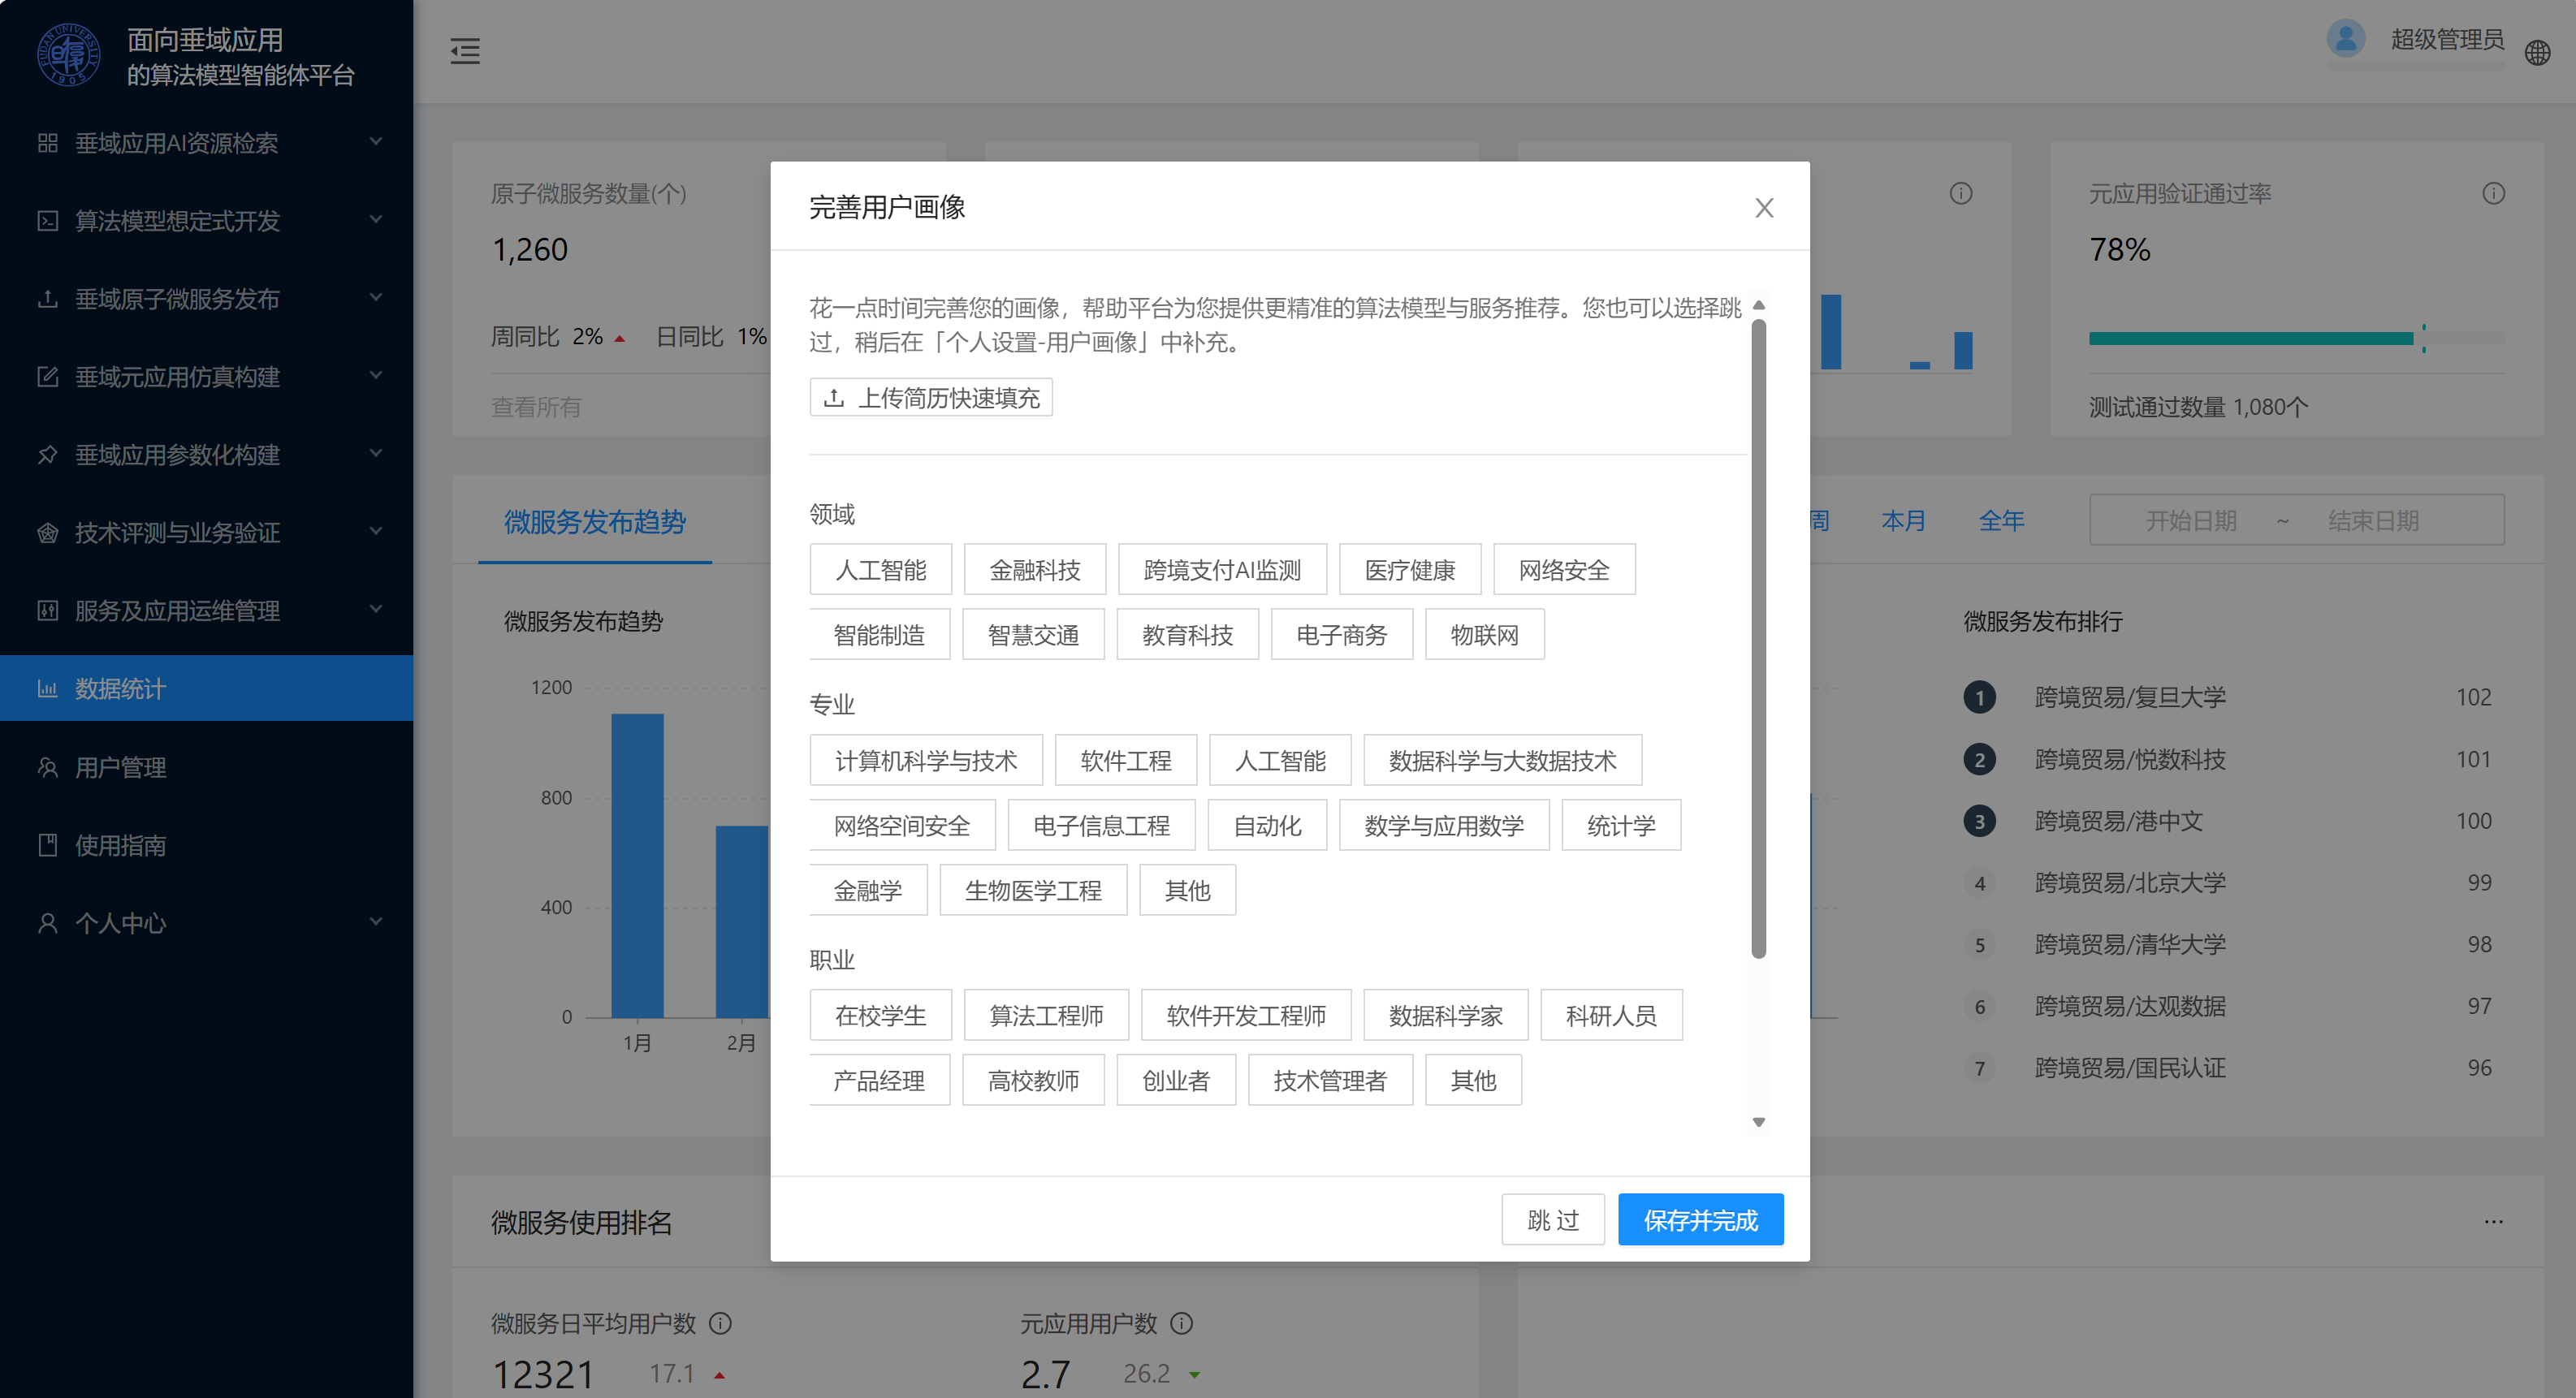The height and width of the screenshot is (1398, 2576).
Task: Select the 数据科学家 occupation tag
Action: 1445,1016
